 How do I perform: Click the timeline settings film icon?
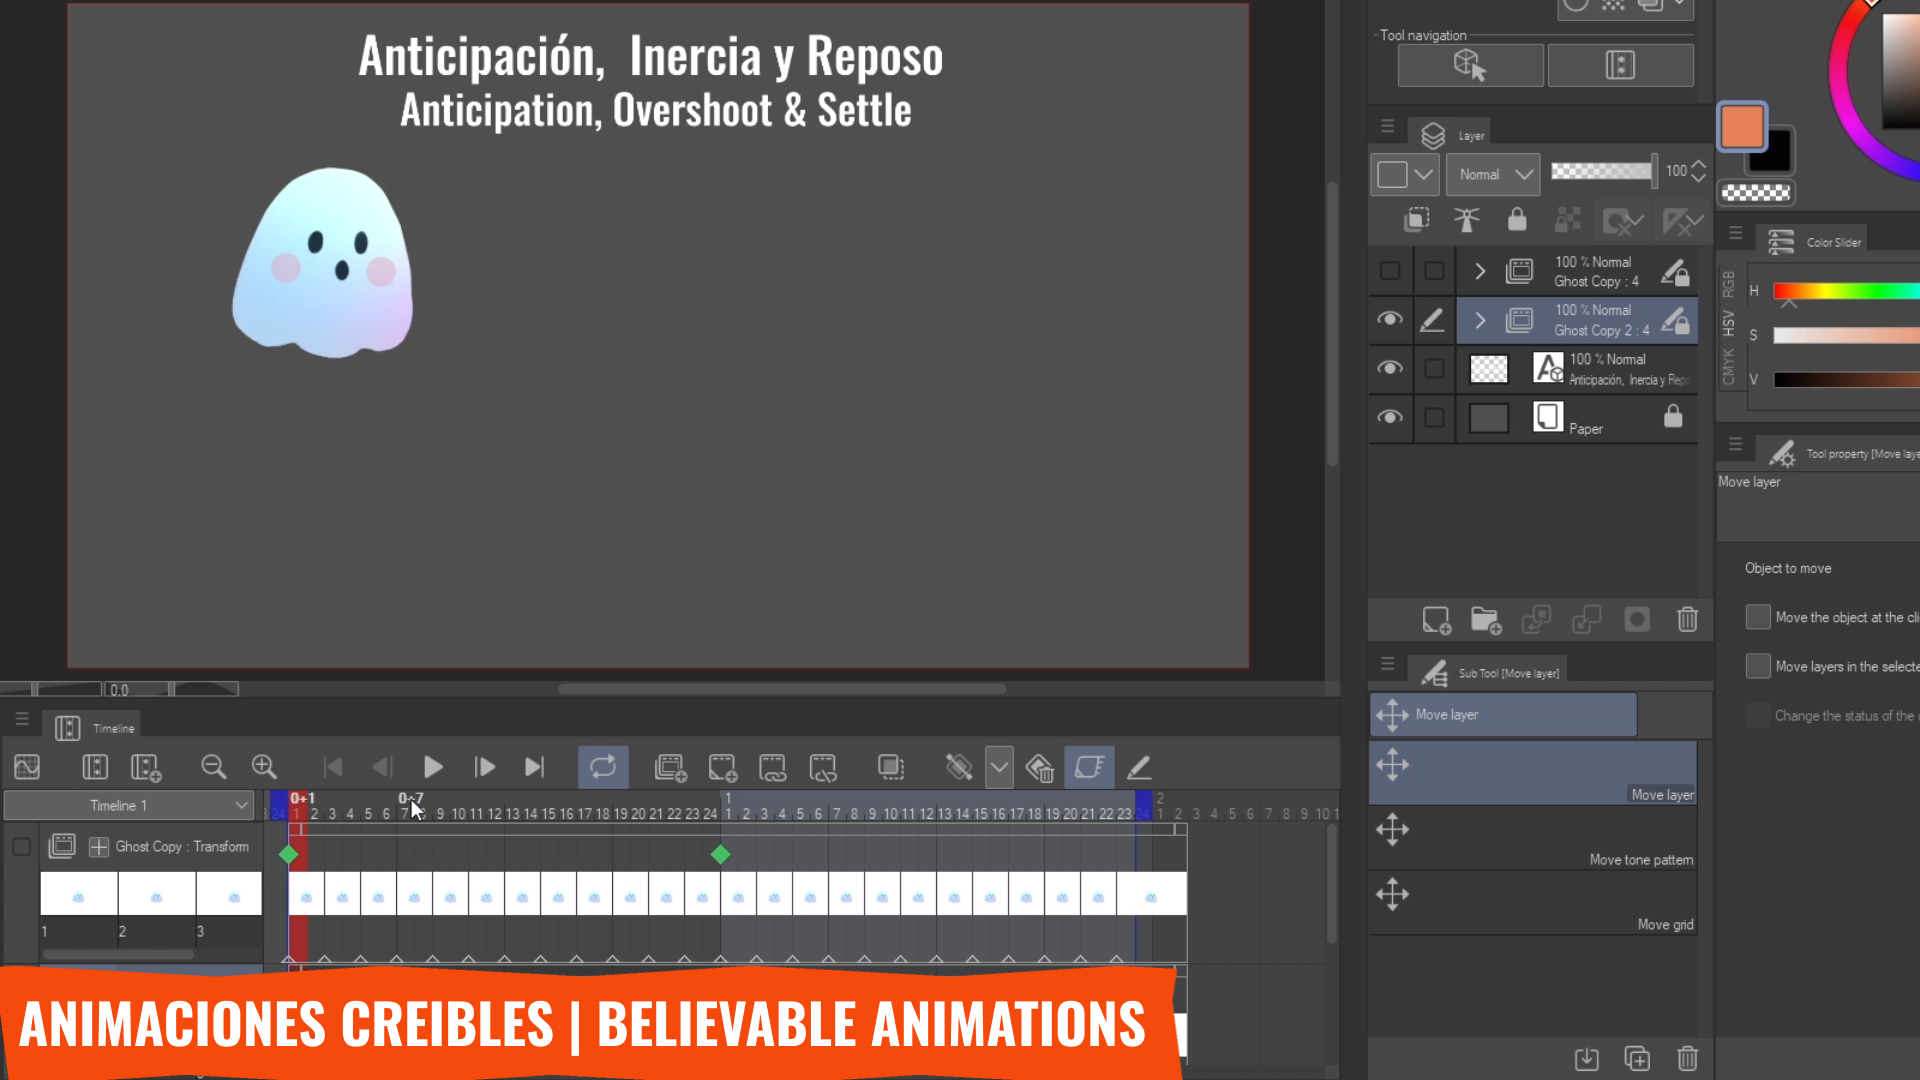click(95, 767)
